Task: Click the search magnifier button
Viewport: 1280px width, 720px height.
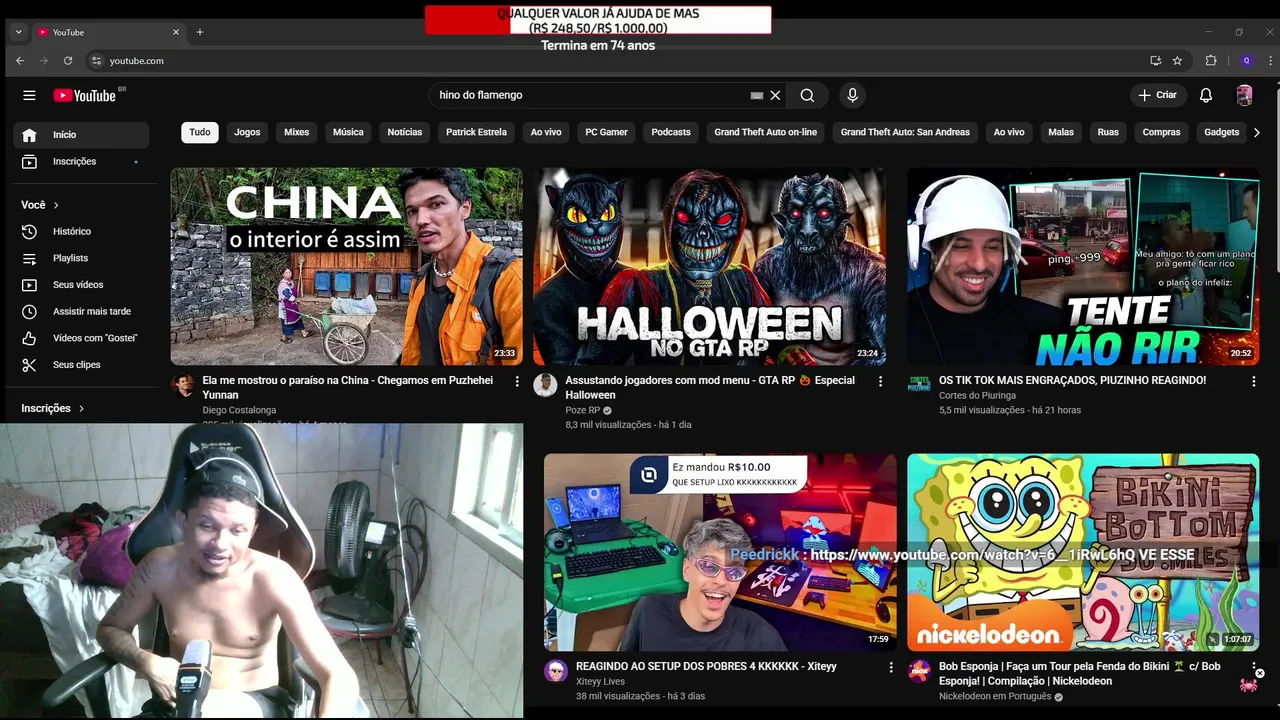Action: click(x=807, y=95)
